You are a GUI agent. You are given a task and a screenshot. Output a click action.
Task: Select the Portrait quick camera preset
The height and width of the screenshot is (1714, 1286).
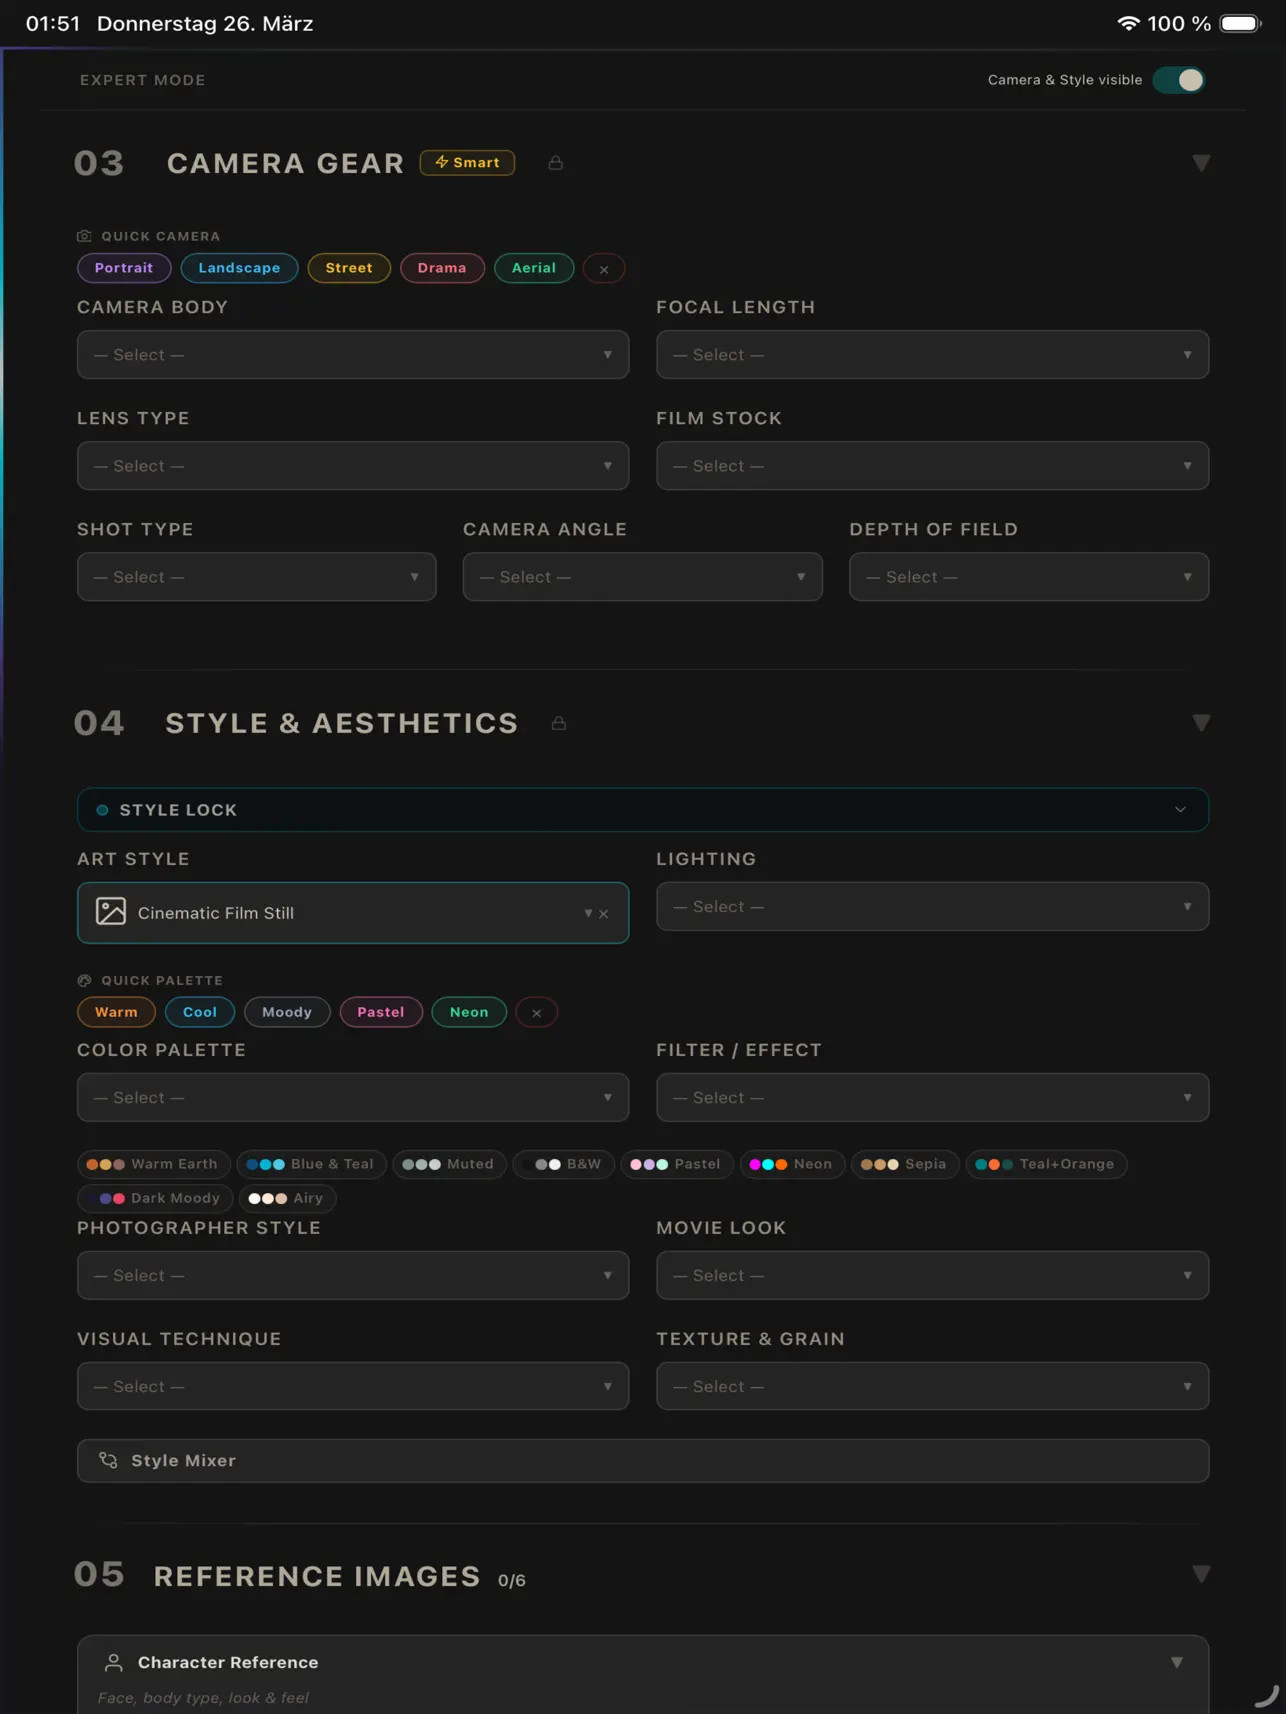[x=124, y=268]
